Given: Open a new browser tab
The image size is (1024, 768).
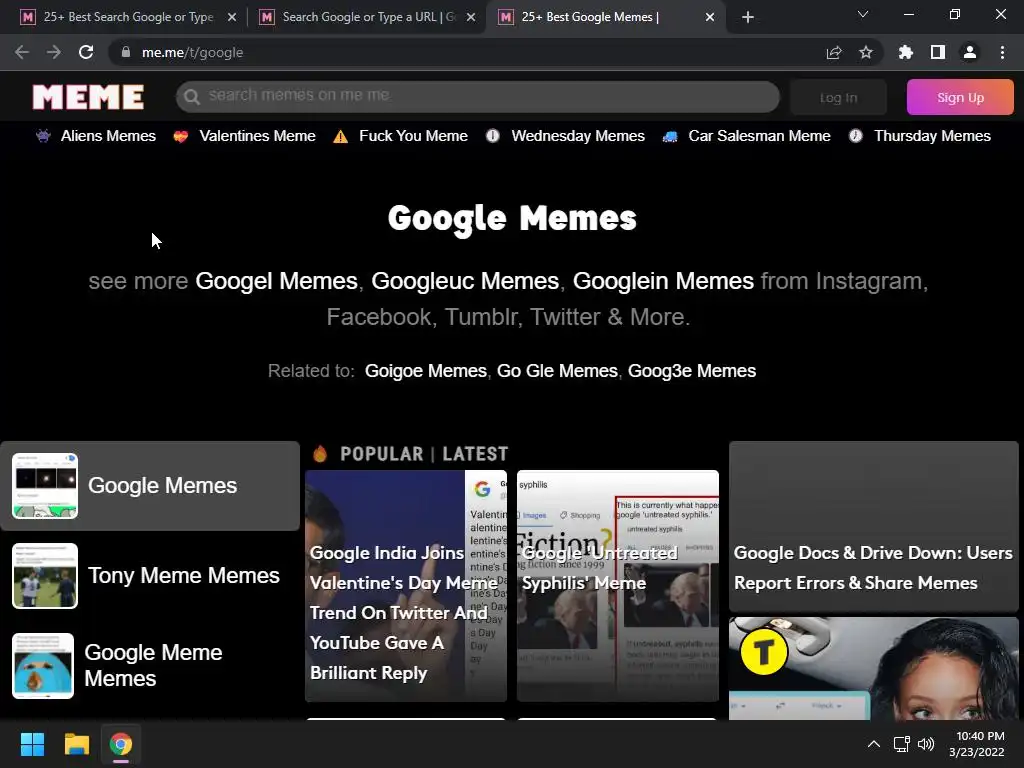Looking at the screenshot, I should (x=748, y=17).
